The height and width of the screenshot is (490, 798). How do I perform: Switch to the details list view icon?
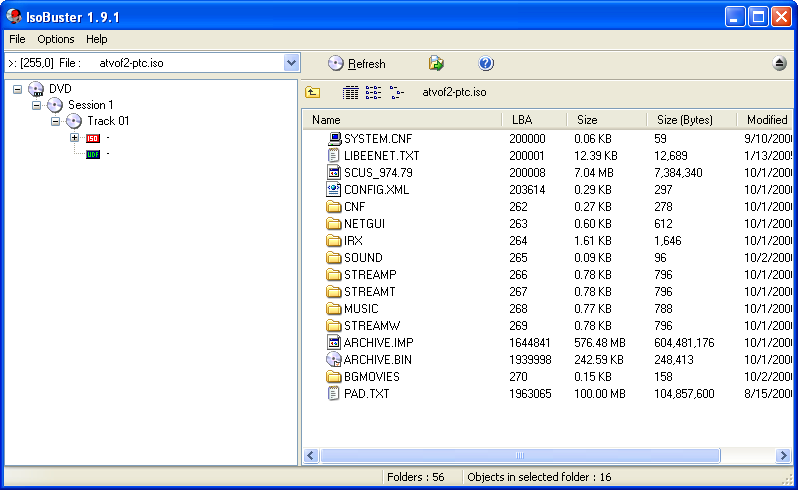coord(350,92)
